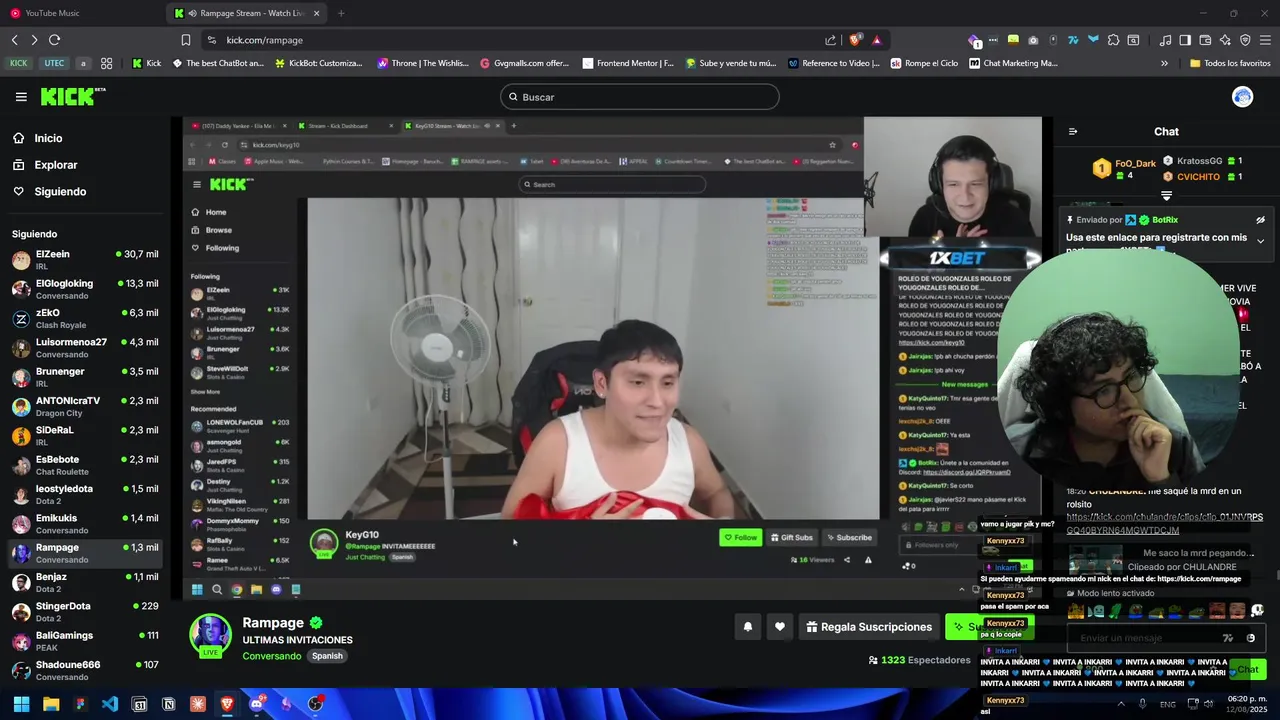Image resolution: width=1280 pixels, height=720 pixels.
Task: Click the Spanish language tag
Action: click(327, 656)
